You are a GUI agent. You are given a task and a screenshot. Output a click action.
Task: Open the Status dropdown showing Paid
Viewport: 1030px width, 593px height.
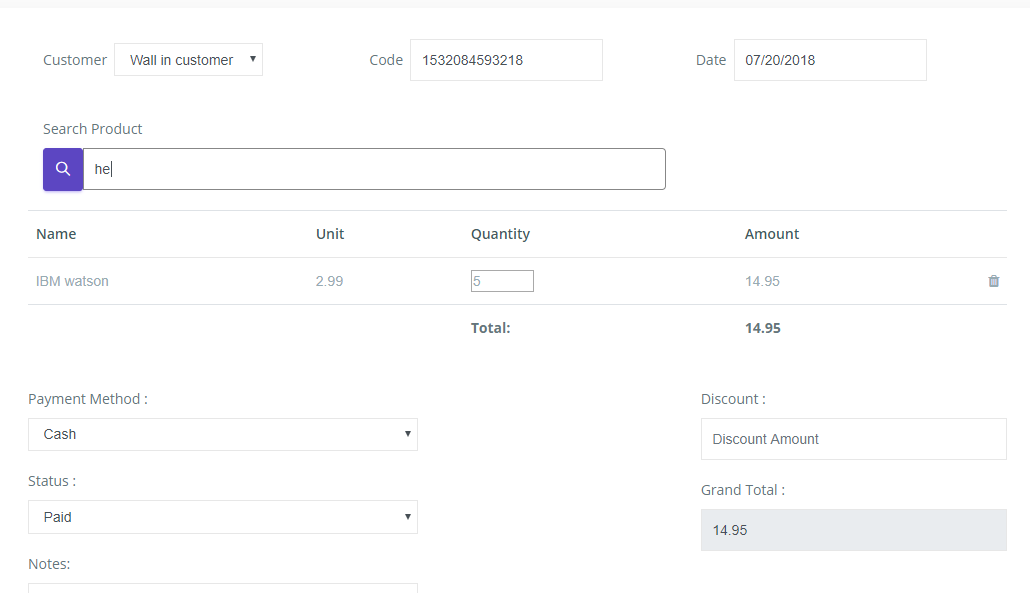[x=222, y=517]
